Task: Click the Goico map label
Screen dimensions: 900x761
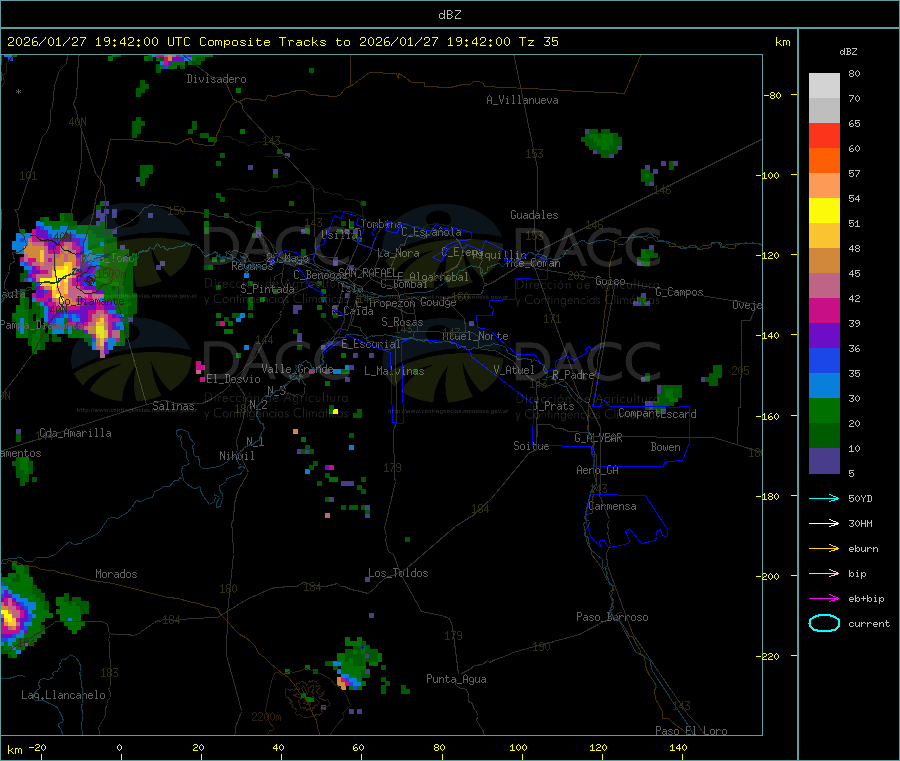Action: click(x=610, y=281)
